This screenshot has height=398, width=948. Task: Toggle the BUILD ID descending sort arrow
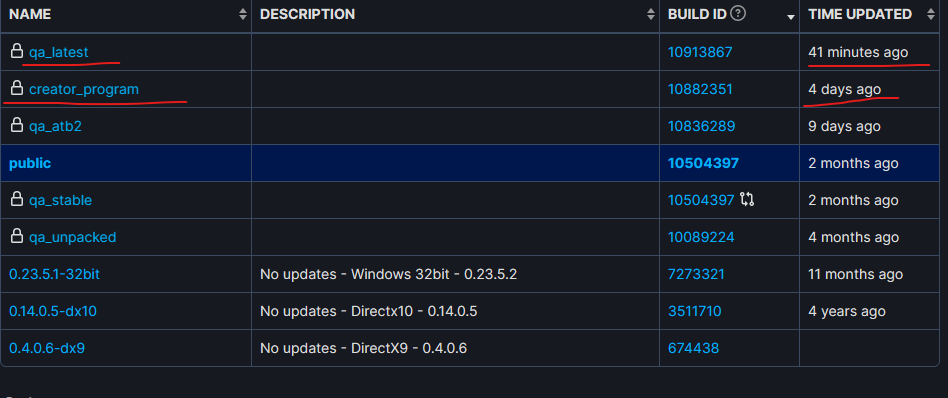coord(791,18)
